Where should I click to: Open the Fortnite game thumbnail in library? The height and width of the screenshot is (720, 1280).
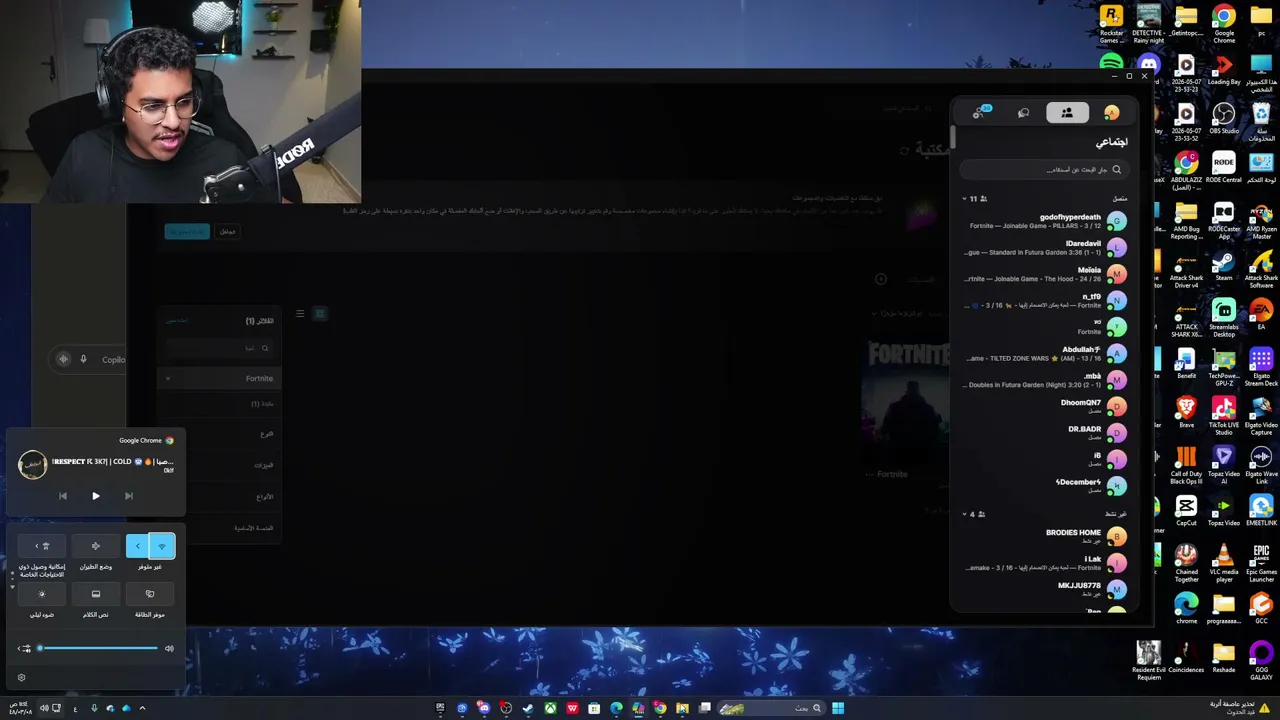tap(906, 400)
